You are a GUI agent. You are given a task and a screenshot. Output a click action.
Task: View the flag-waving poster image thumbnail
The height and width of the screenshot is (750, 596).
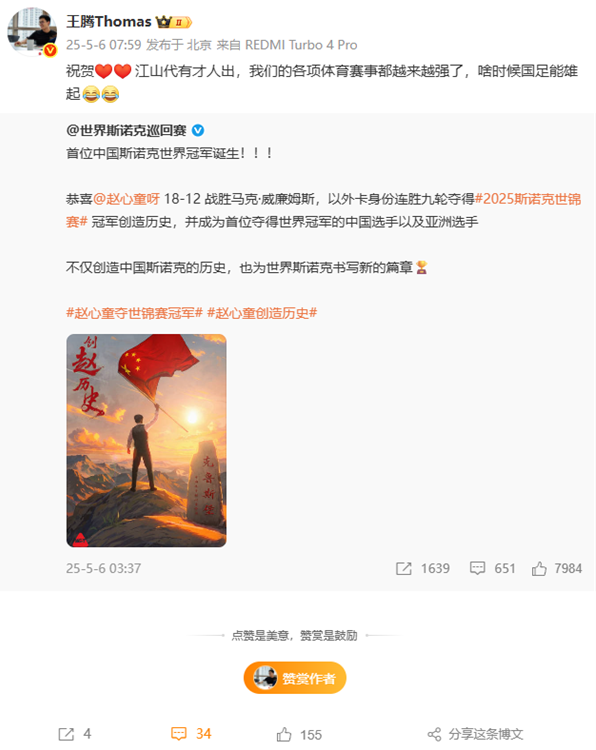click(x=146, y=441)
